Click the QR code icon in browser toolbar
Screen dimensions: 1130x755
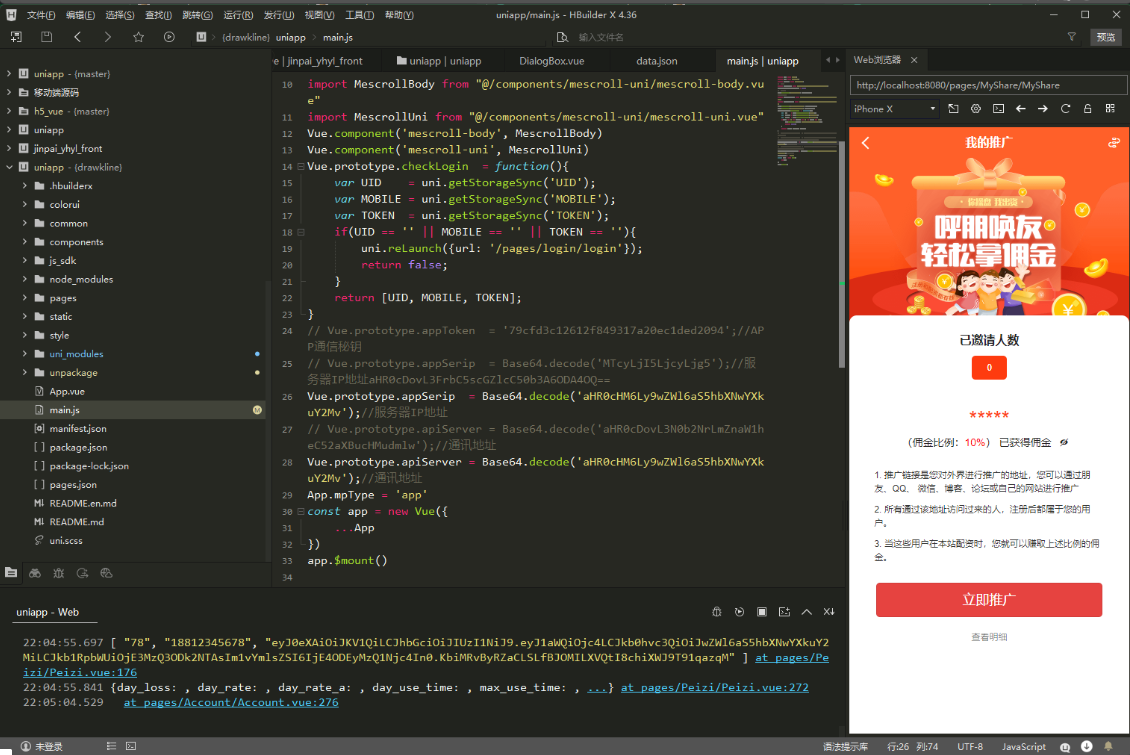(x=1110, y=109)
